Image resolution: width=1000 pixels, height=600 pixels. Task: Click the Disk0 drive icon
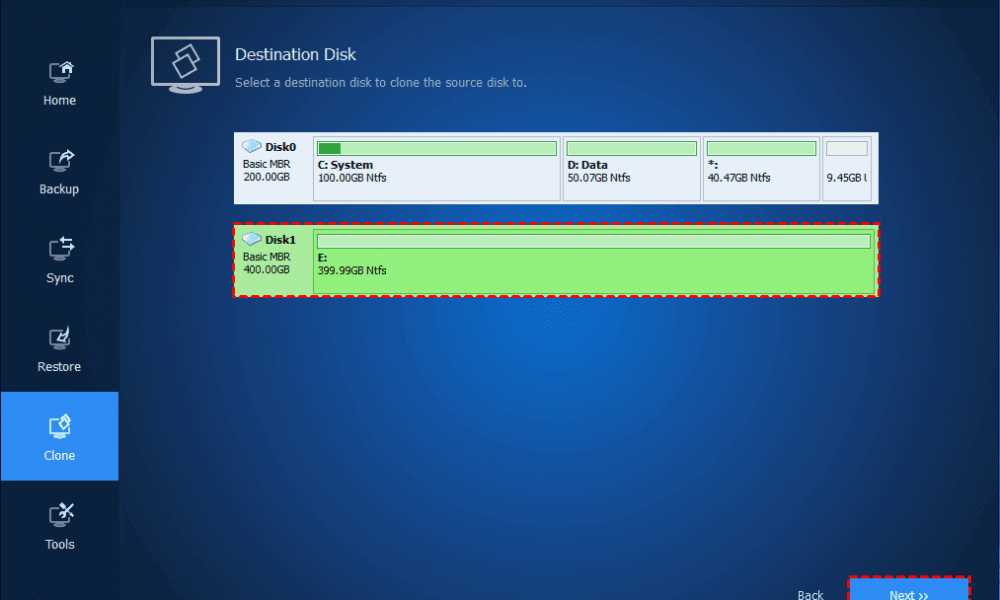(x=252, y=146)
